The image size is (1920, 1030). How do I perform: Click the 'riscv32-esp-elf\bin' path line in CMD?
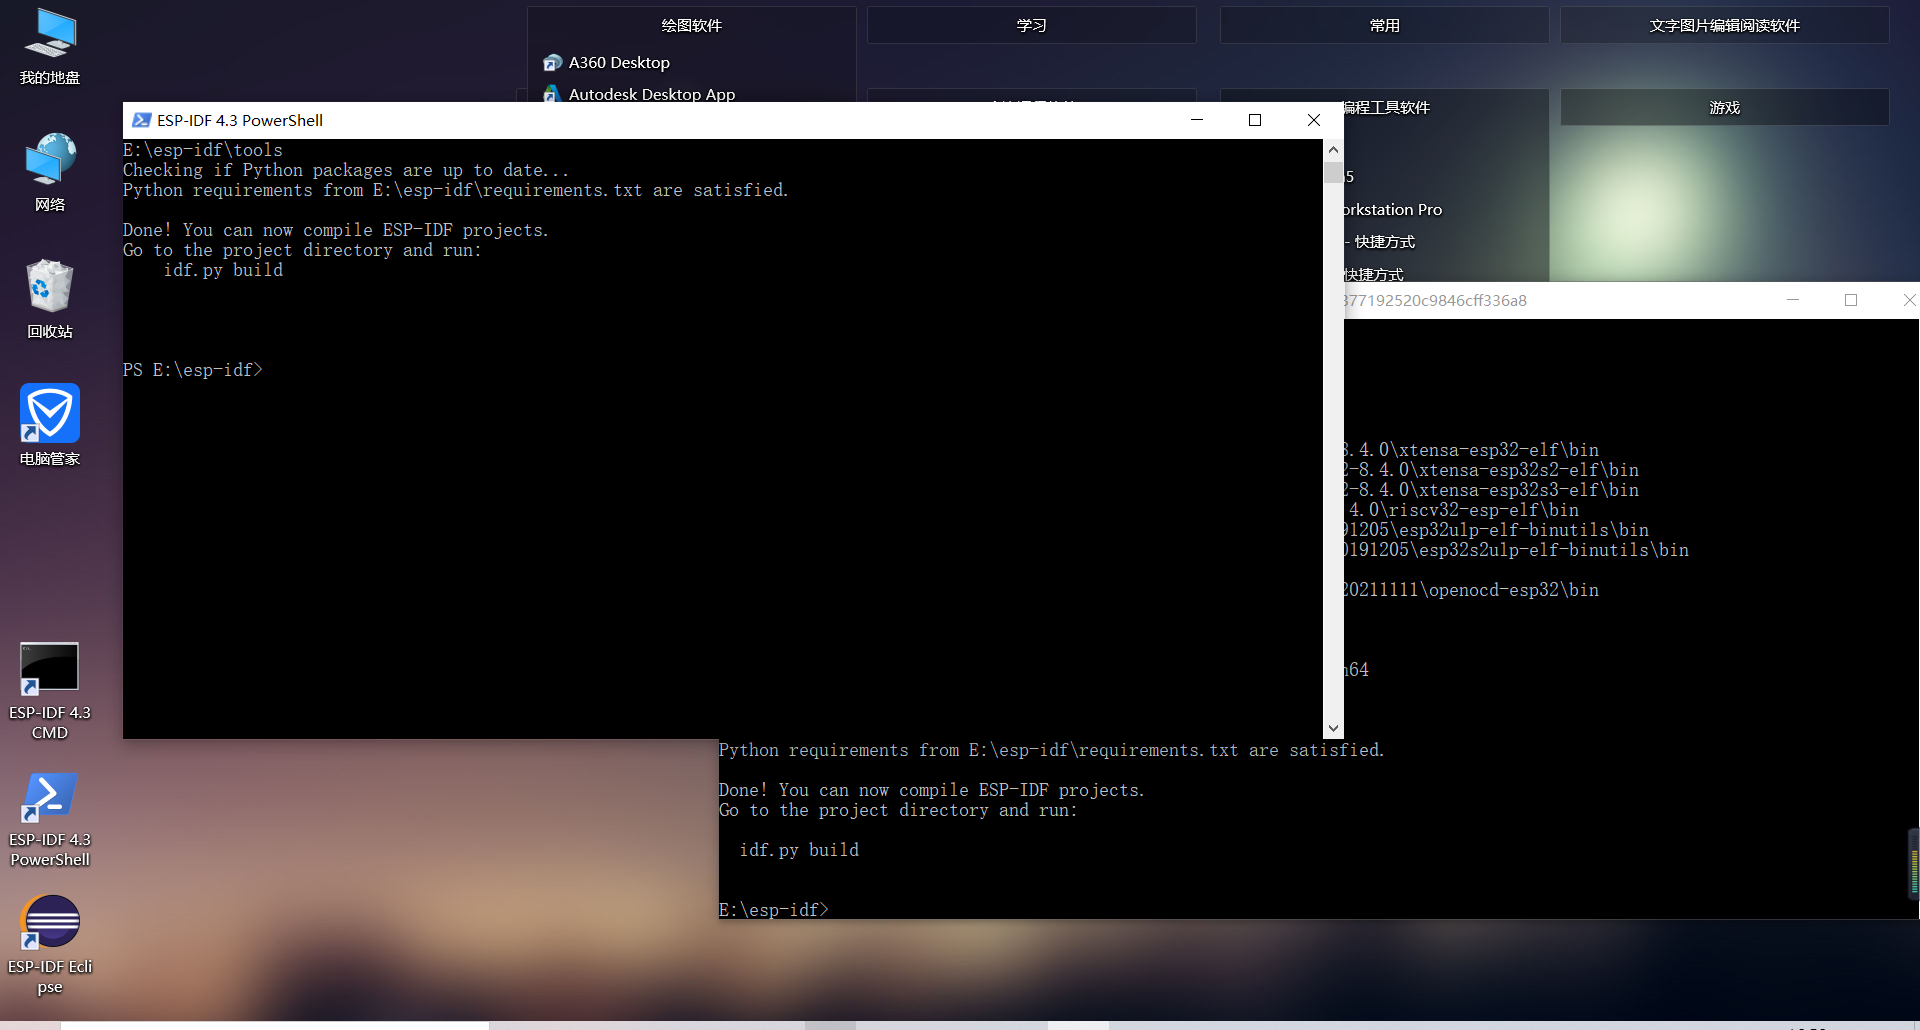pos(1462,510)
